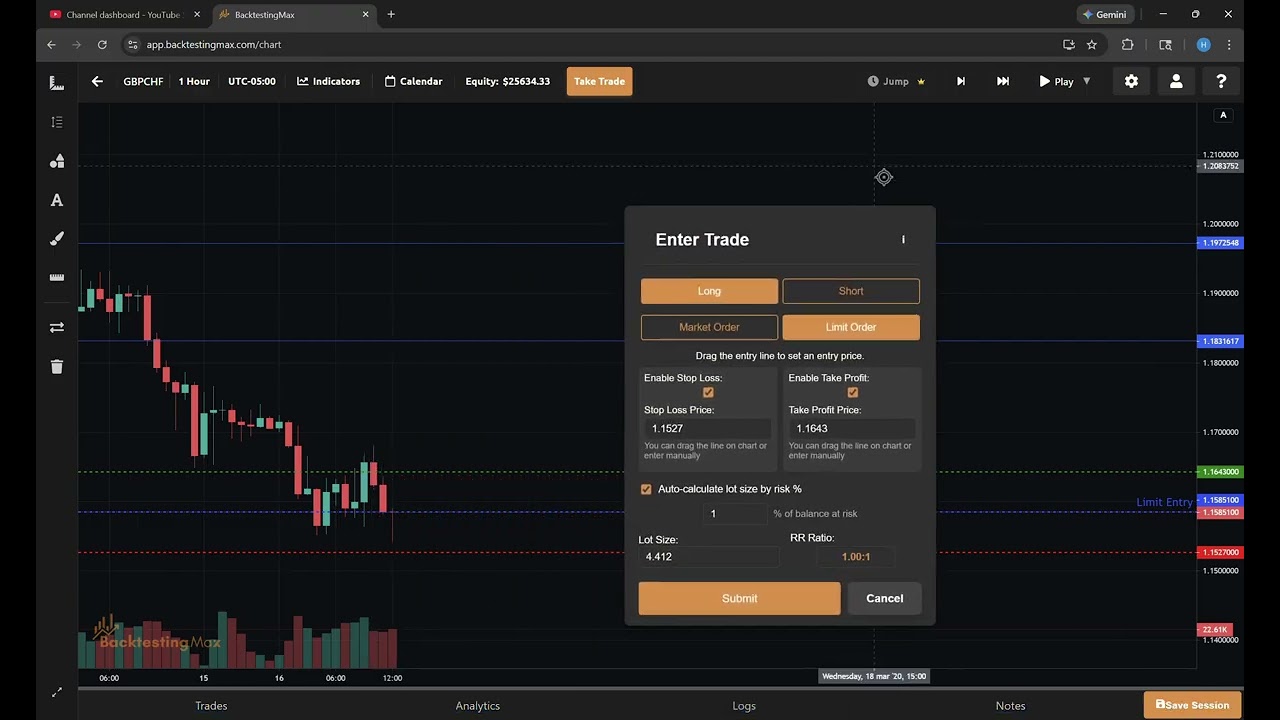The height and width of the screenshot is (720, 1280).
Task: Switch to the Trades tab
Action: [x=211, y=705]
